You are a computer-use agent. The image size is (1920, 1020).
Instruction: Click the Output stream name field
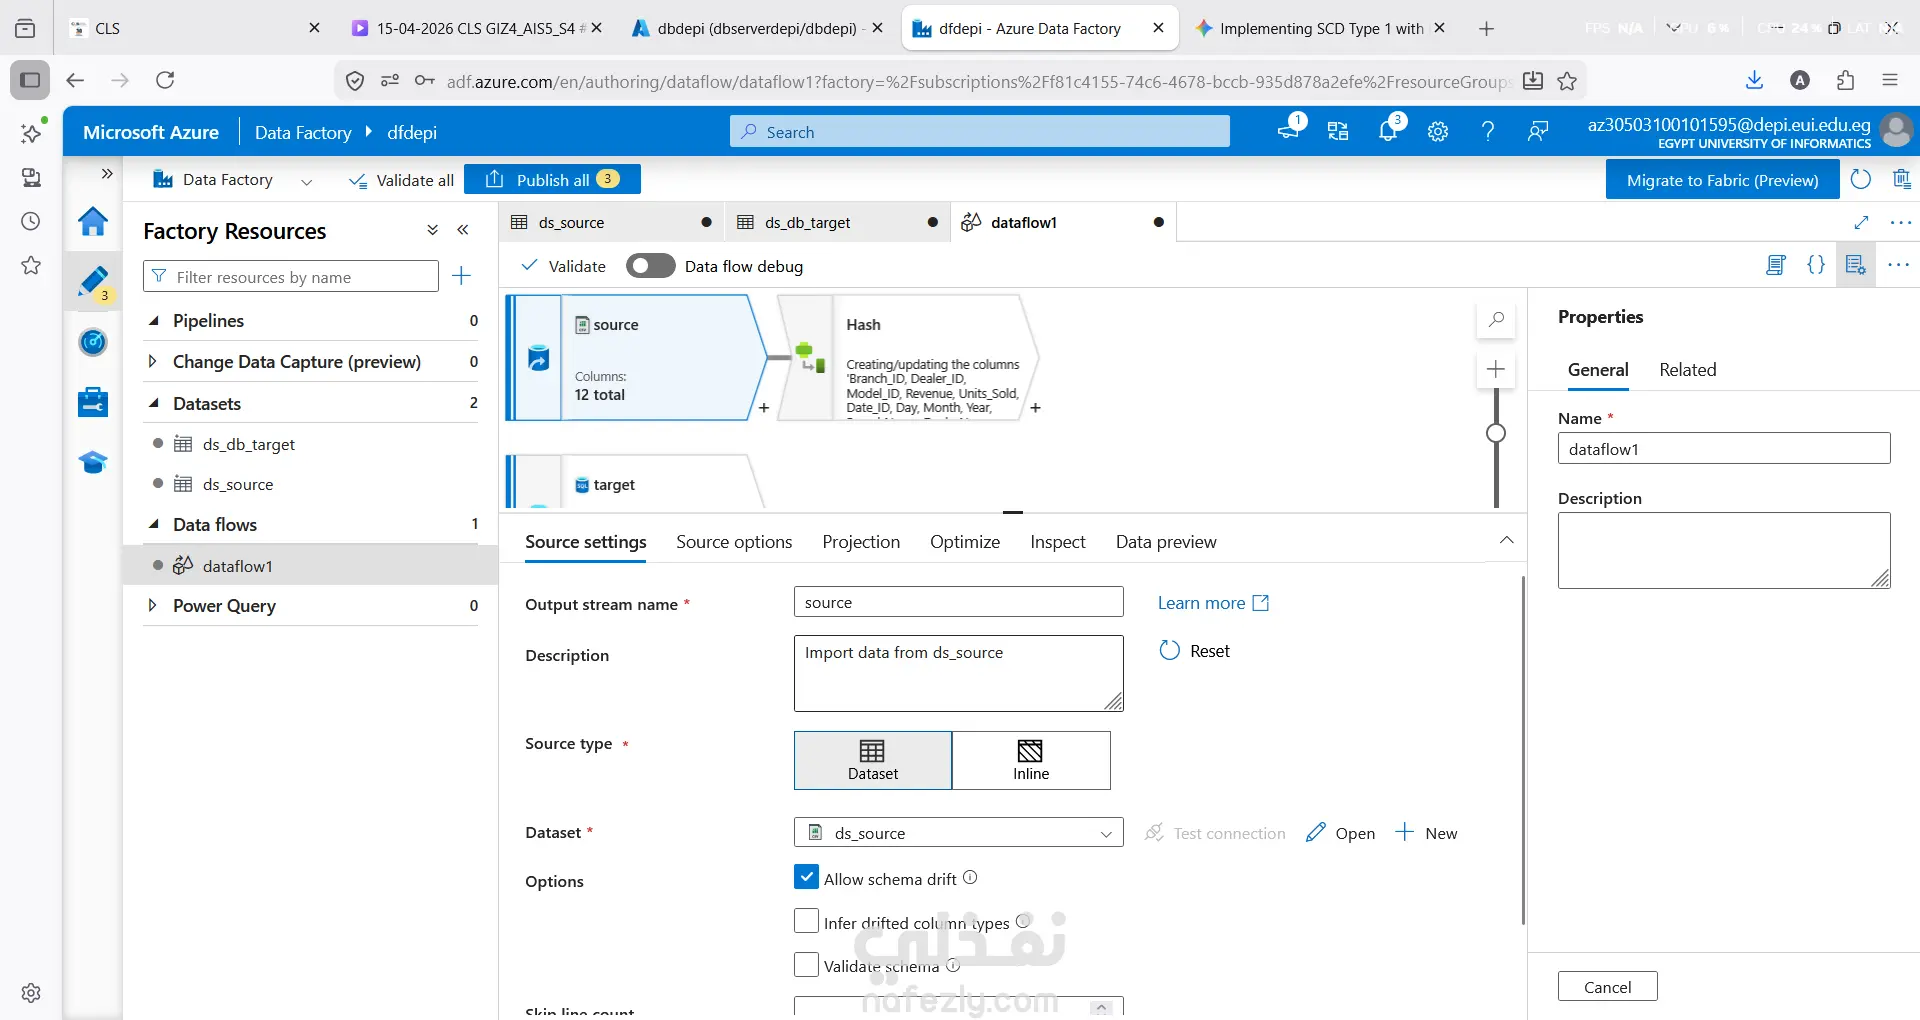(958, 602)
